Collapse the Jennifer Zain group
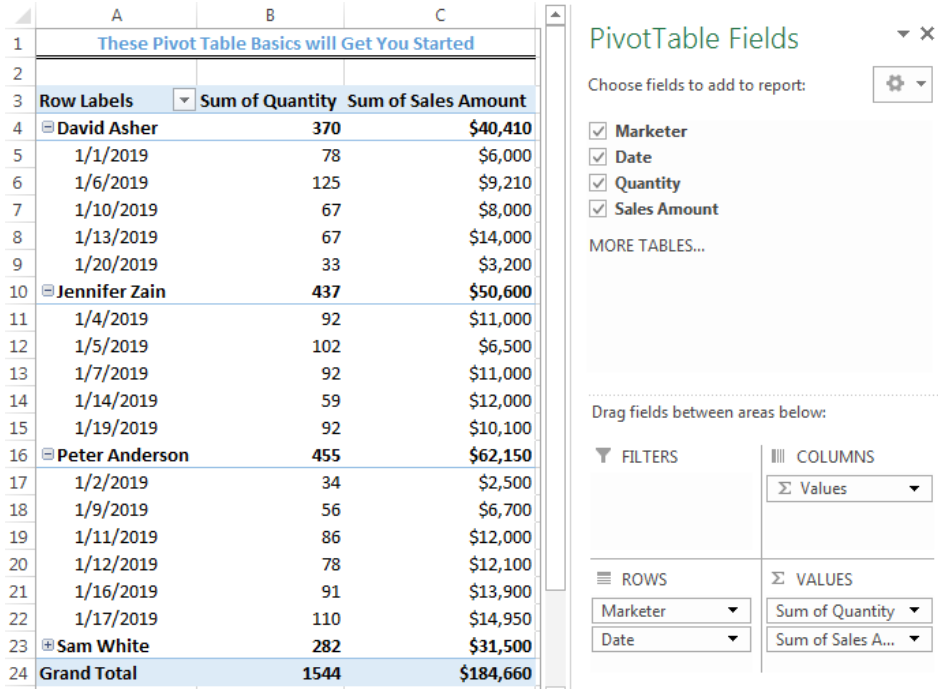The width and height of the screenshot is (938, 698). [47, 290]
